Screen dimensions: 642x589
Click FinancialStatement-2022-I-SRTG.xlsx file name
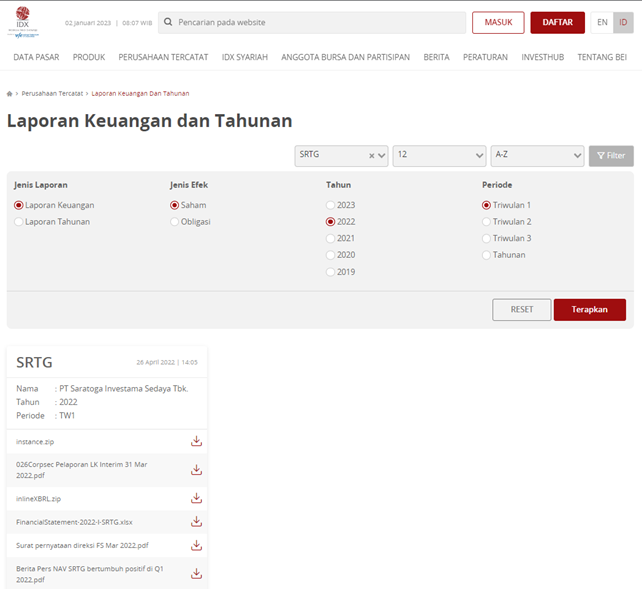point(74,522)
